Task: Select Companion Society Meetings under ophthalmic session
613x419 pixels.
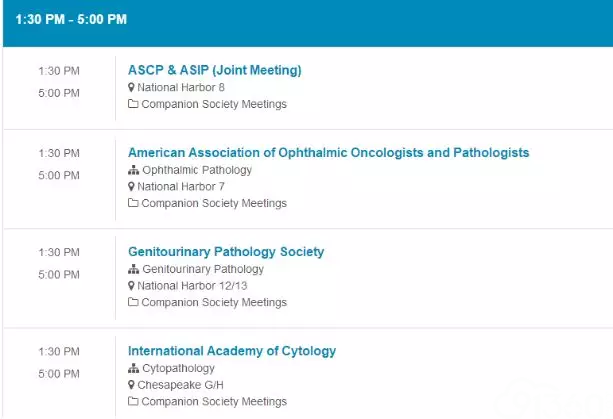Action: click(x=214, y=203)
